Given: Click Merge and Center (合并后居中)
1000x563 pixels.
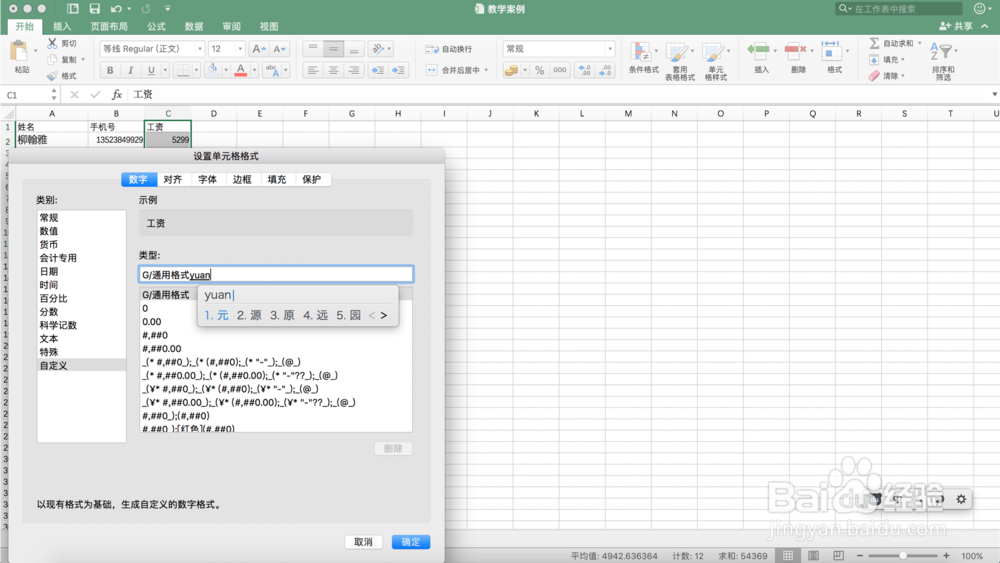Looking at the screenshot, I should click(x=453, y=70).
